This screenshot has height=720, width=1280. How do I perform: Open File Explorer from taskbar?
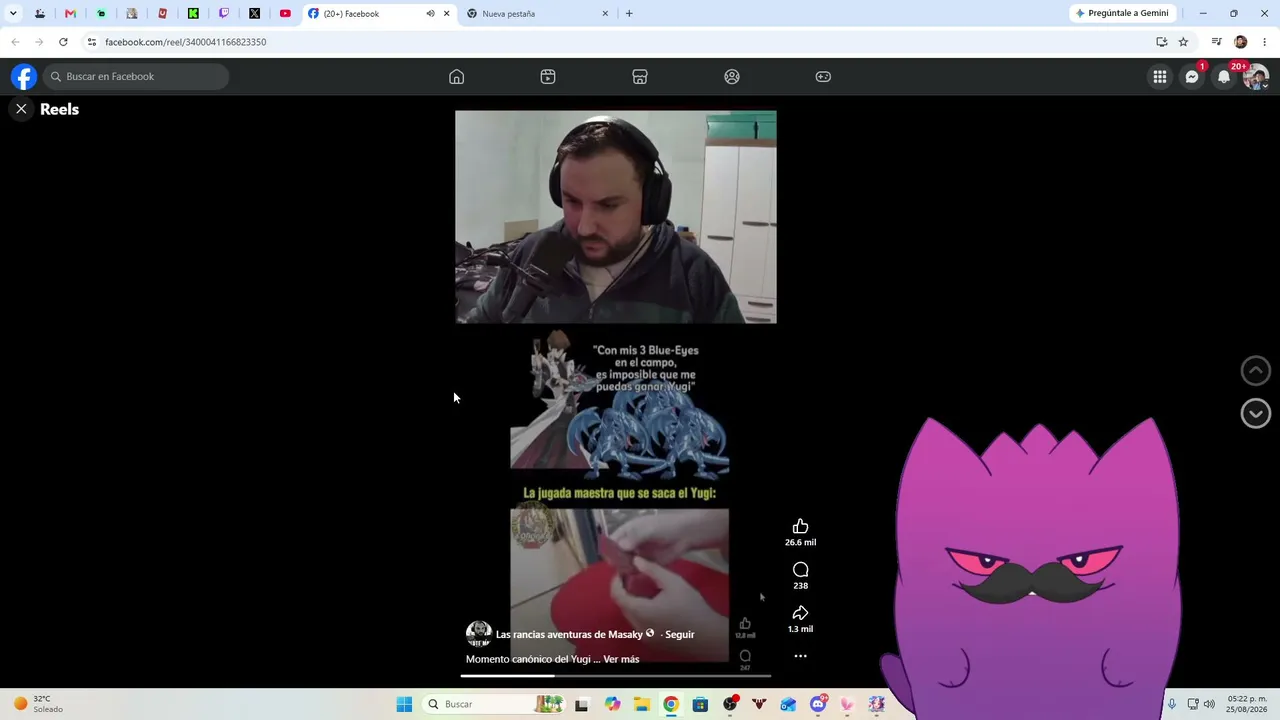click(x=641, y=704)
